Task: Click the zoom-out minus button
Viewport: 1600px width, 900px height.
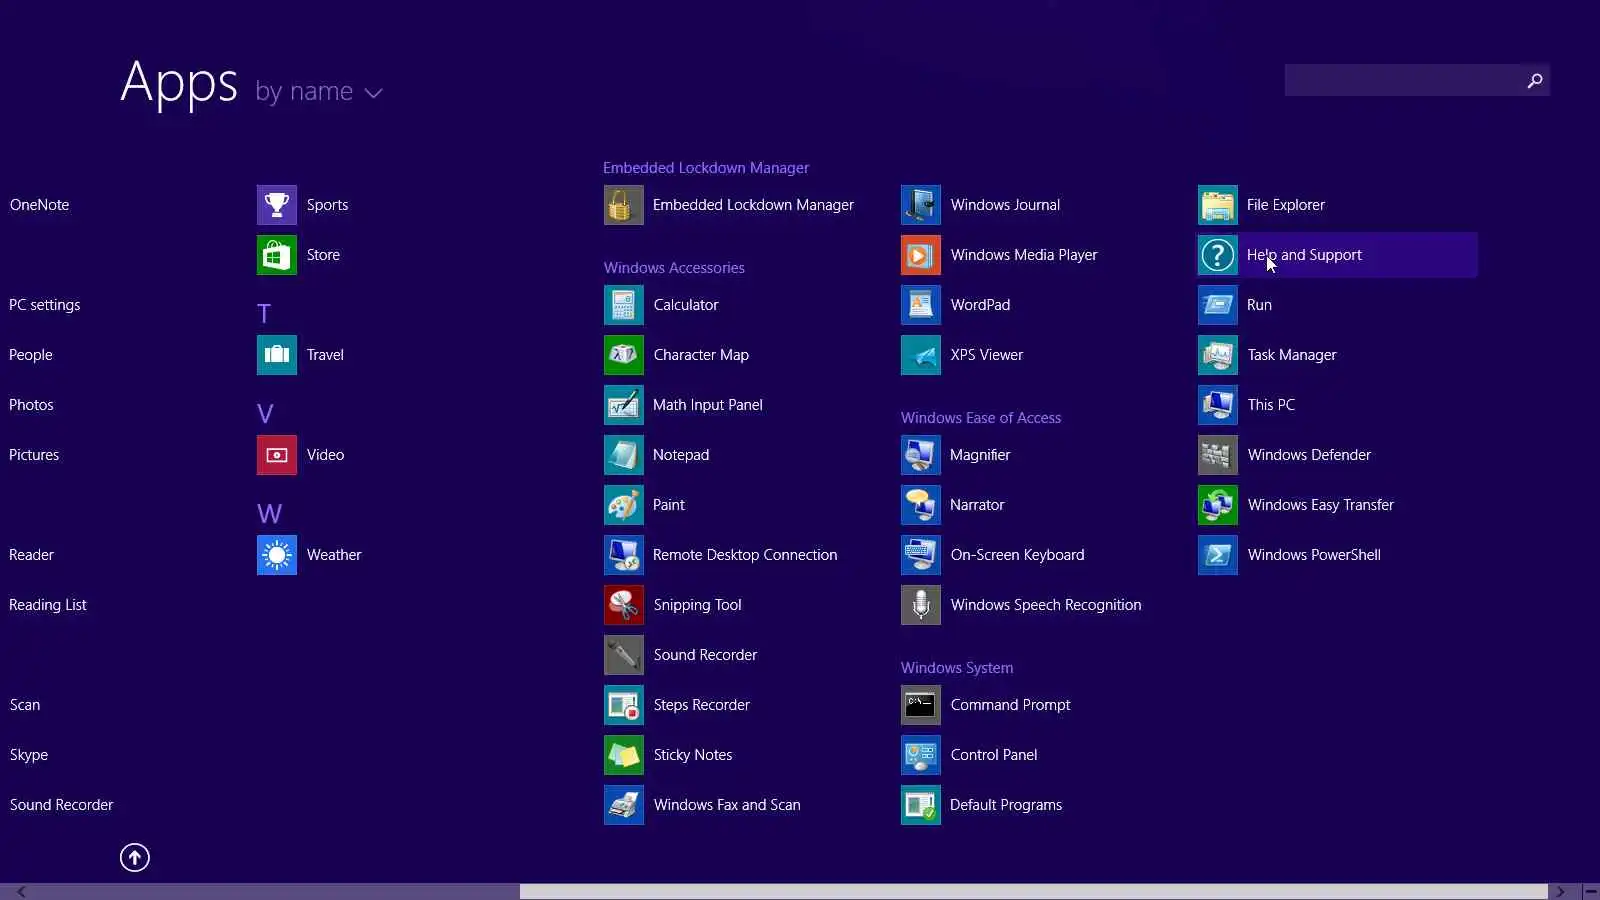Action: pos(1591,892)
